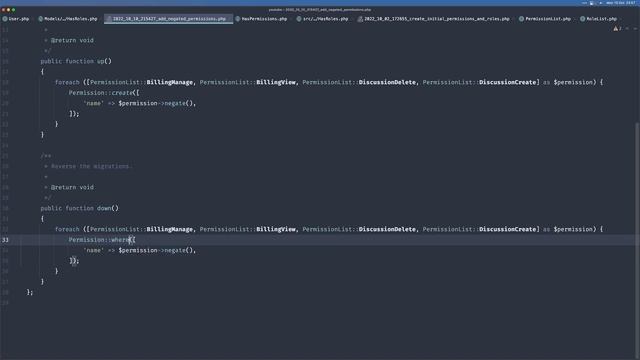The image size is (640, 360).
Task: Click '$permission->negate()' inside the up() method
Action: pyautogui.click(x=157, y=103)
